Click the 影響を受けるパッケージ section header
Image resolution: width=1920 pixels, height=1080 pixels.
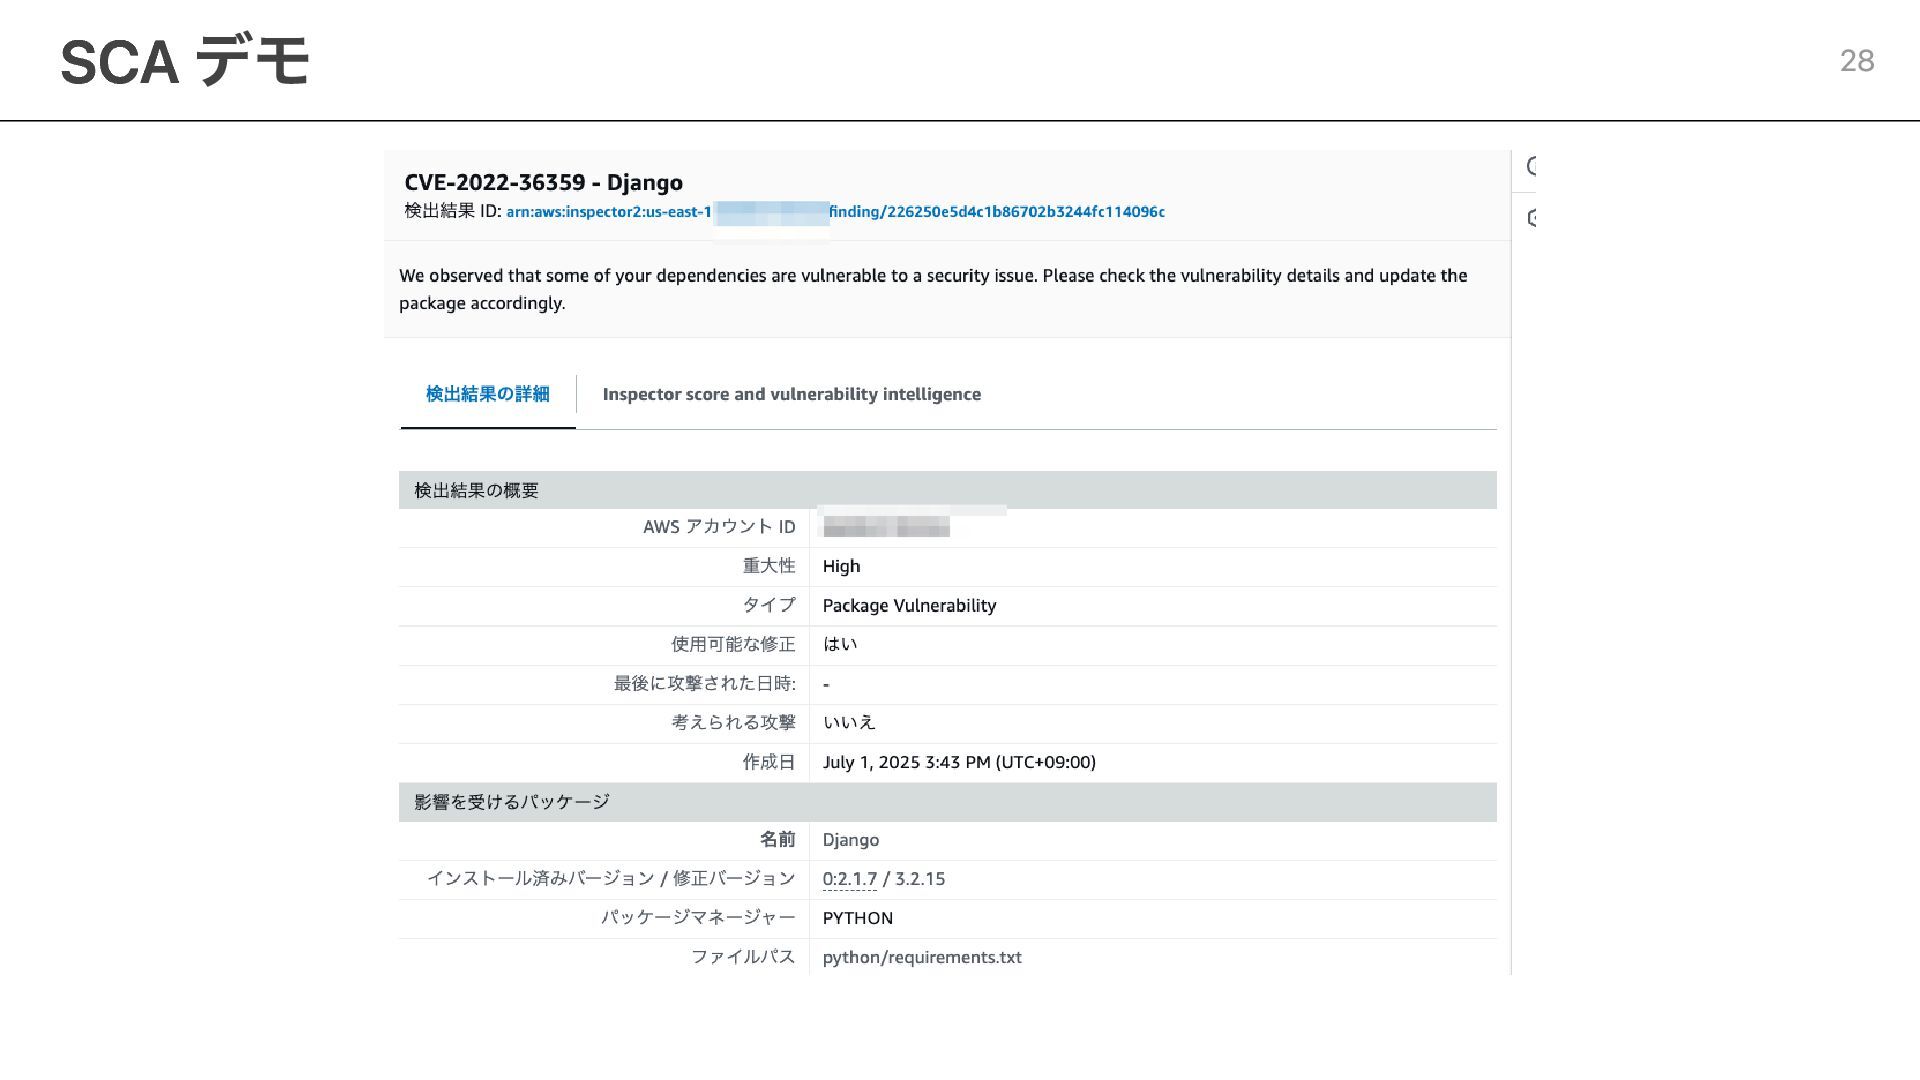pyautogui.click(x=947, y=802)
